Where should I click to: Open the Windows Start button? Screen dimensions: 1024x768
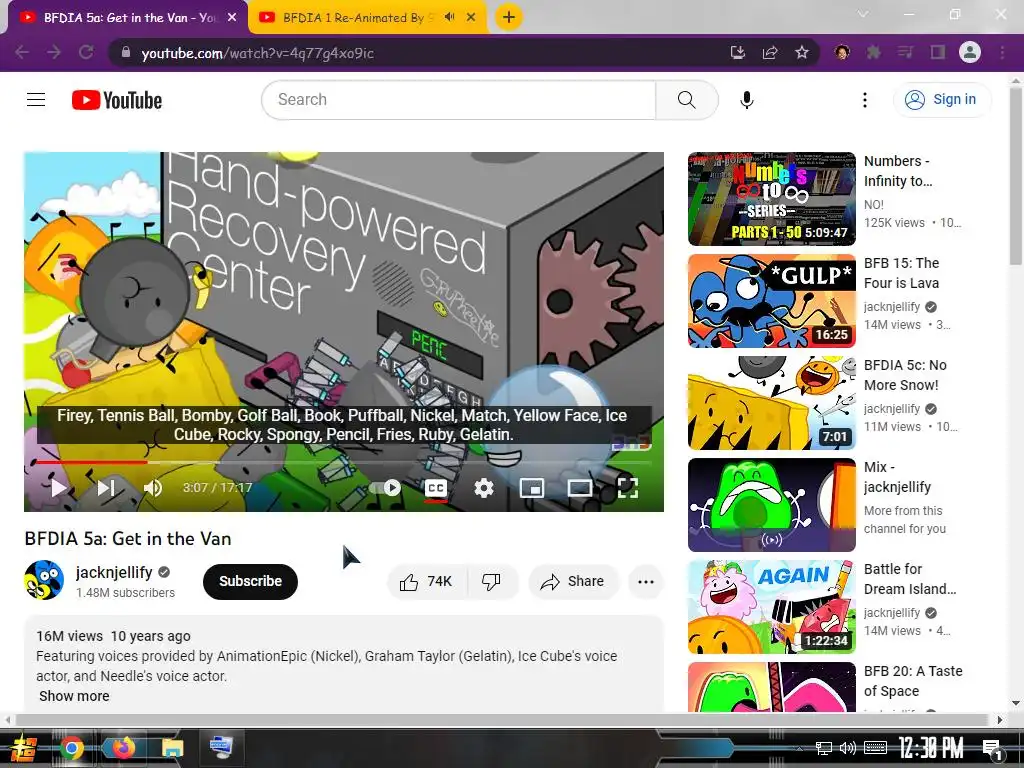pos(23,748)
